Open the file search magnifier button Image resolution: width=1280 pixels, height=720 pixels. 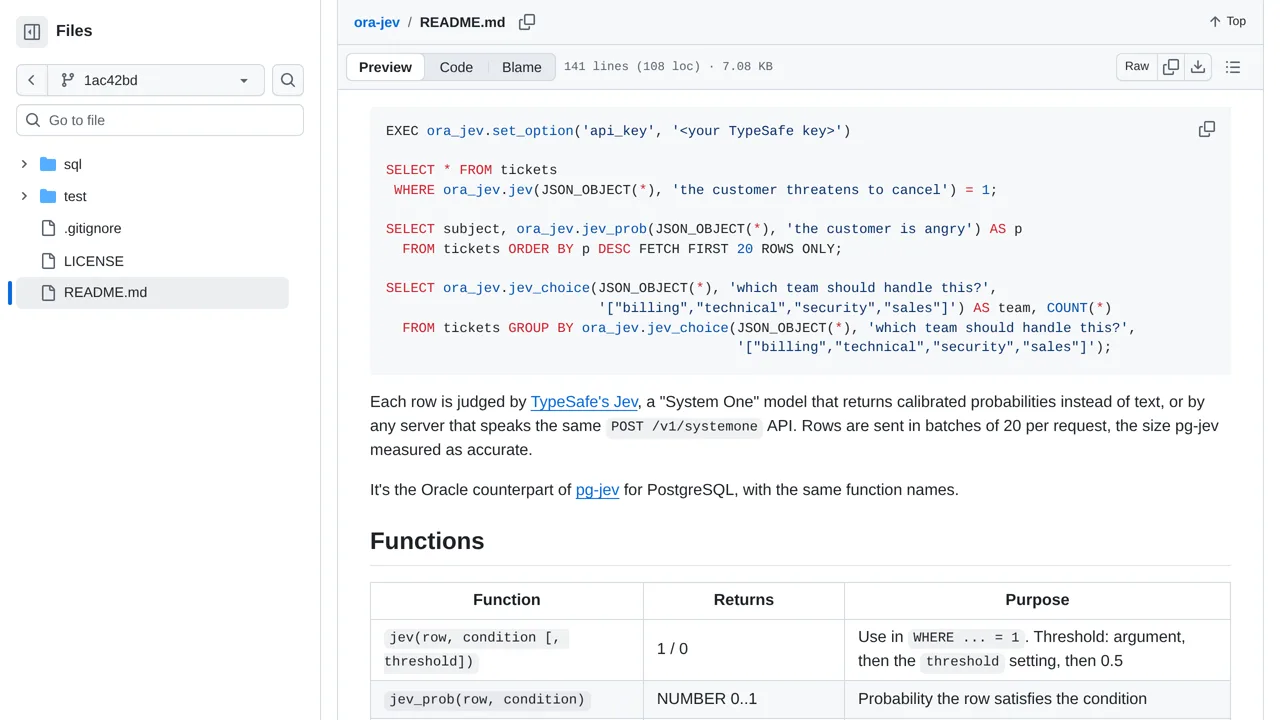tap(288, 80)
